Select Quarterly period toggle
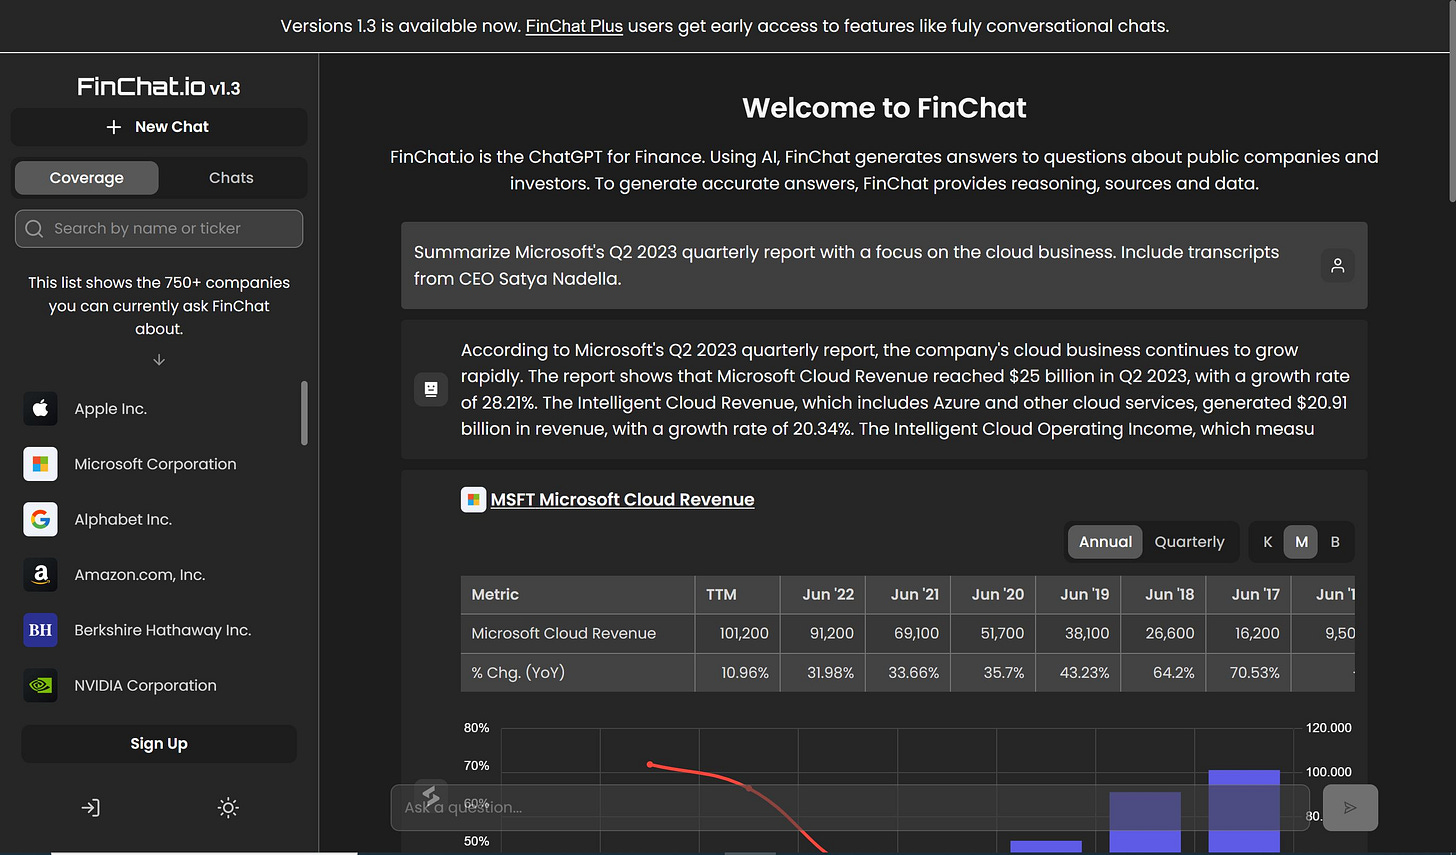The image size is (1456, 855). 1189,542
